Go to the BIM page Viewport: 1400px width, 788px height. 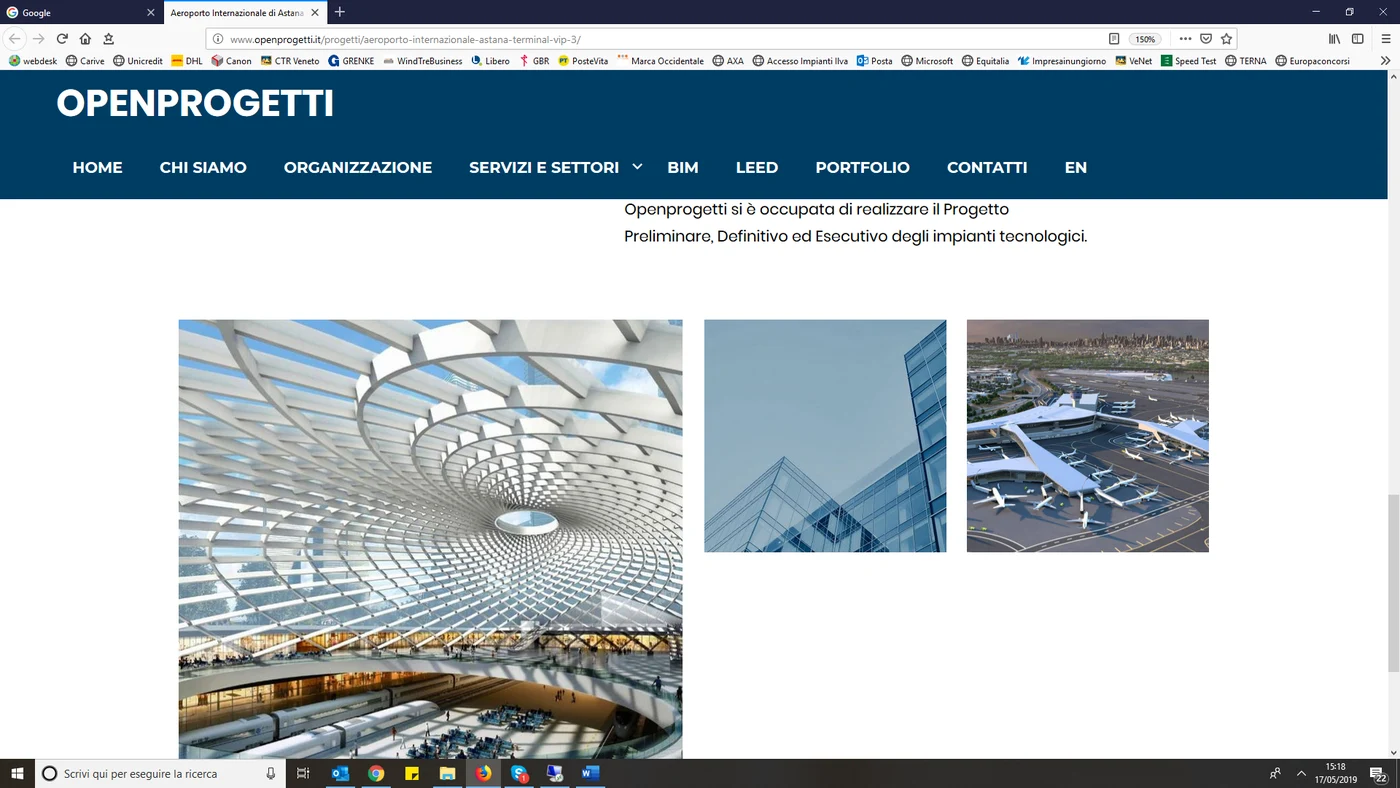pos(683,168)
